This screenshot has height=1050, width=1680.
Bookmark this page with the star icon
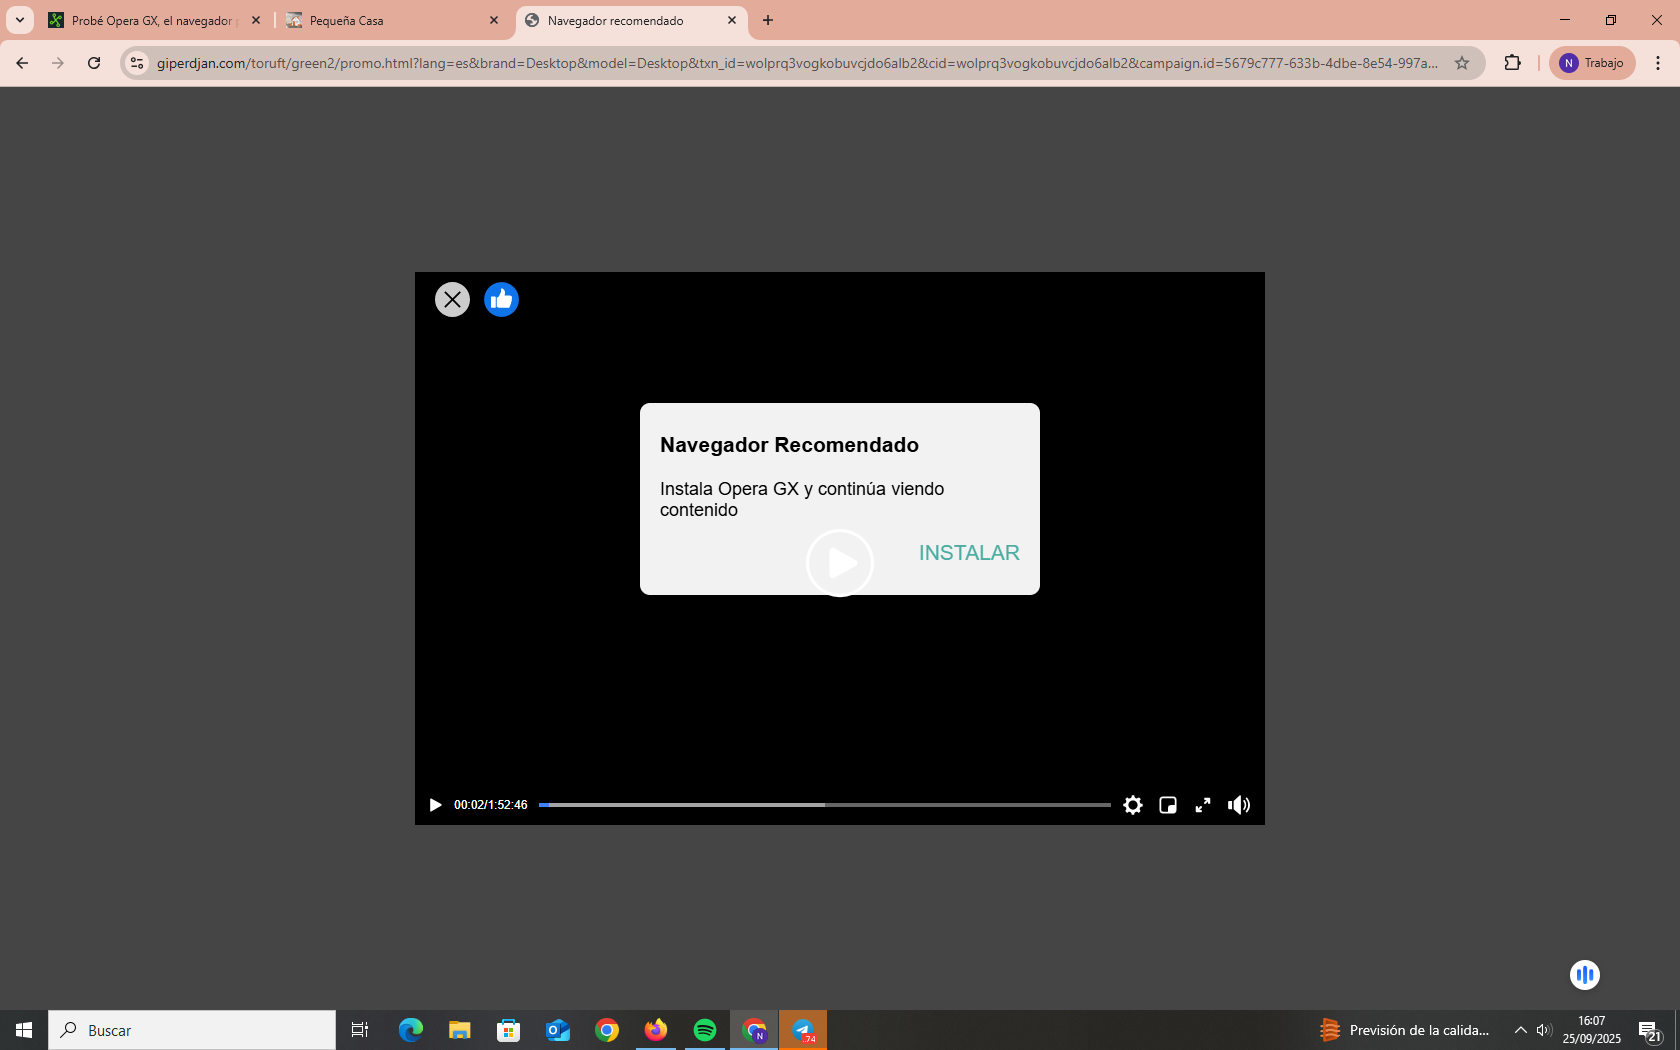(1462, 63)
